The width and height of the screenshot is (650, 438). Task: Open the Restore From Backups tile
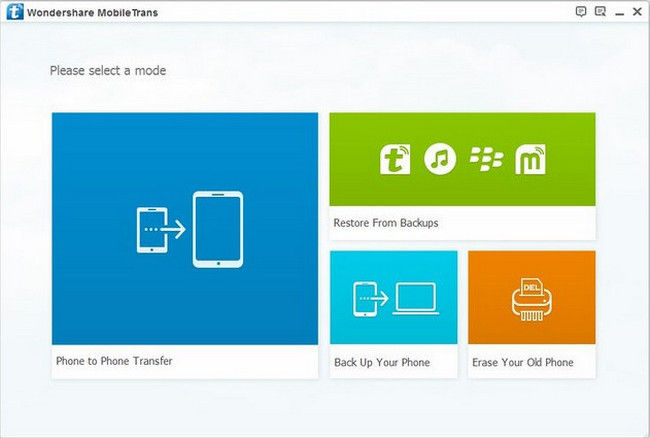click(463, 176)
